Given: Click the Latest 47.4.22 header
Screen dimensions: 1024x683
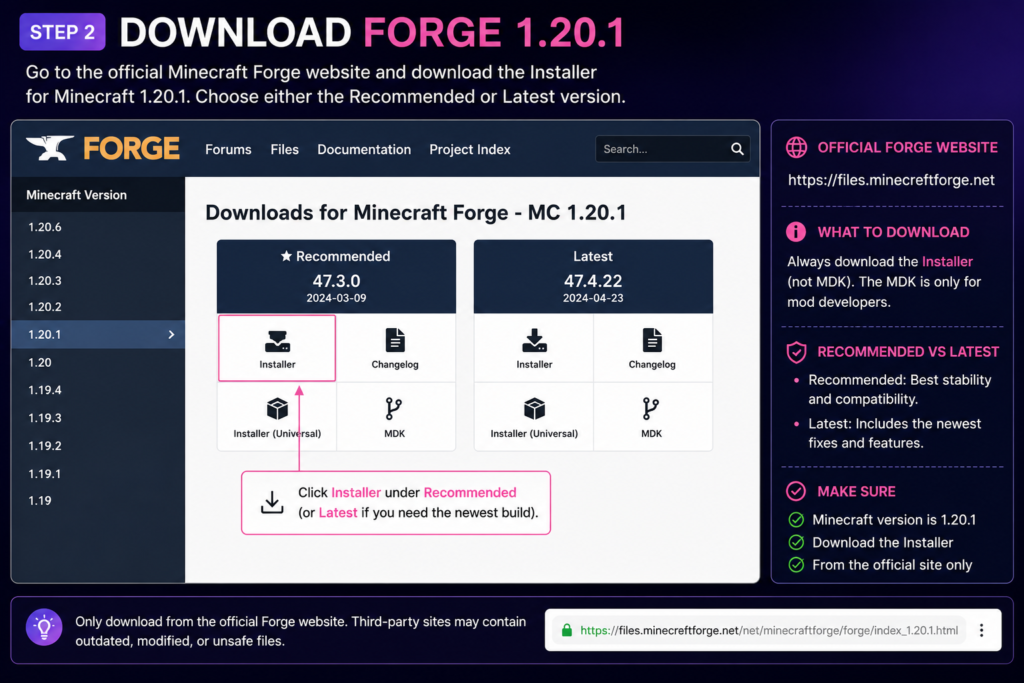Looking at the screenshot, I should (593, 276).
